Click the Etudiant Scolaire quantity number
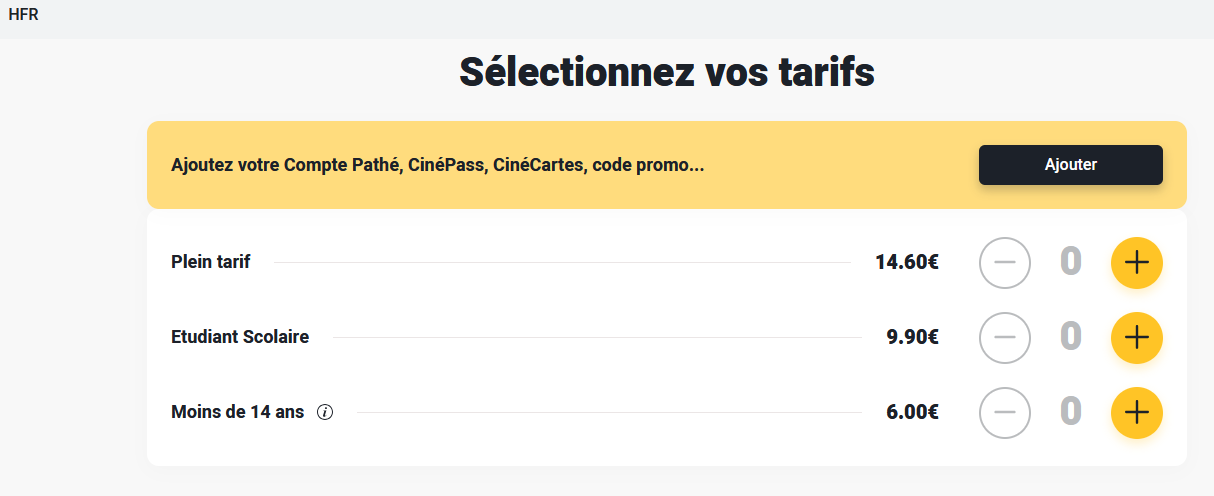Screen dimensions: 1214x496 click(x=1070, y=338)
